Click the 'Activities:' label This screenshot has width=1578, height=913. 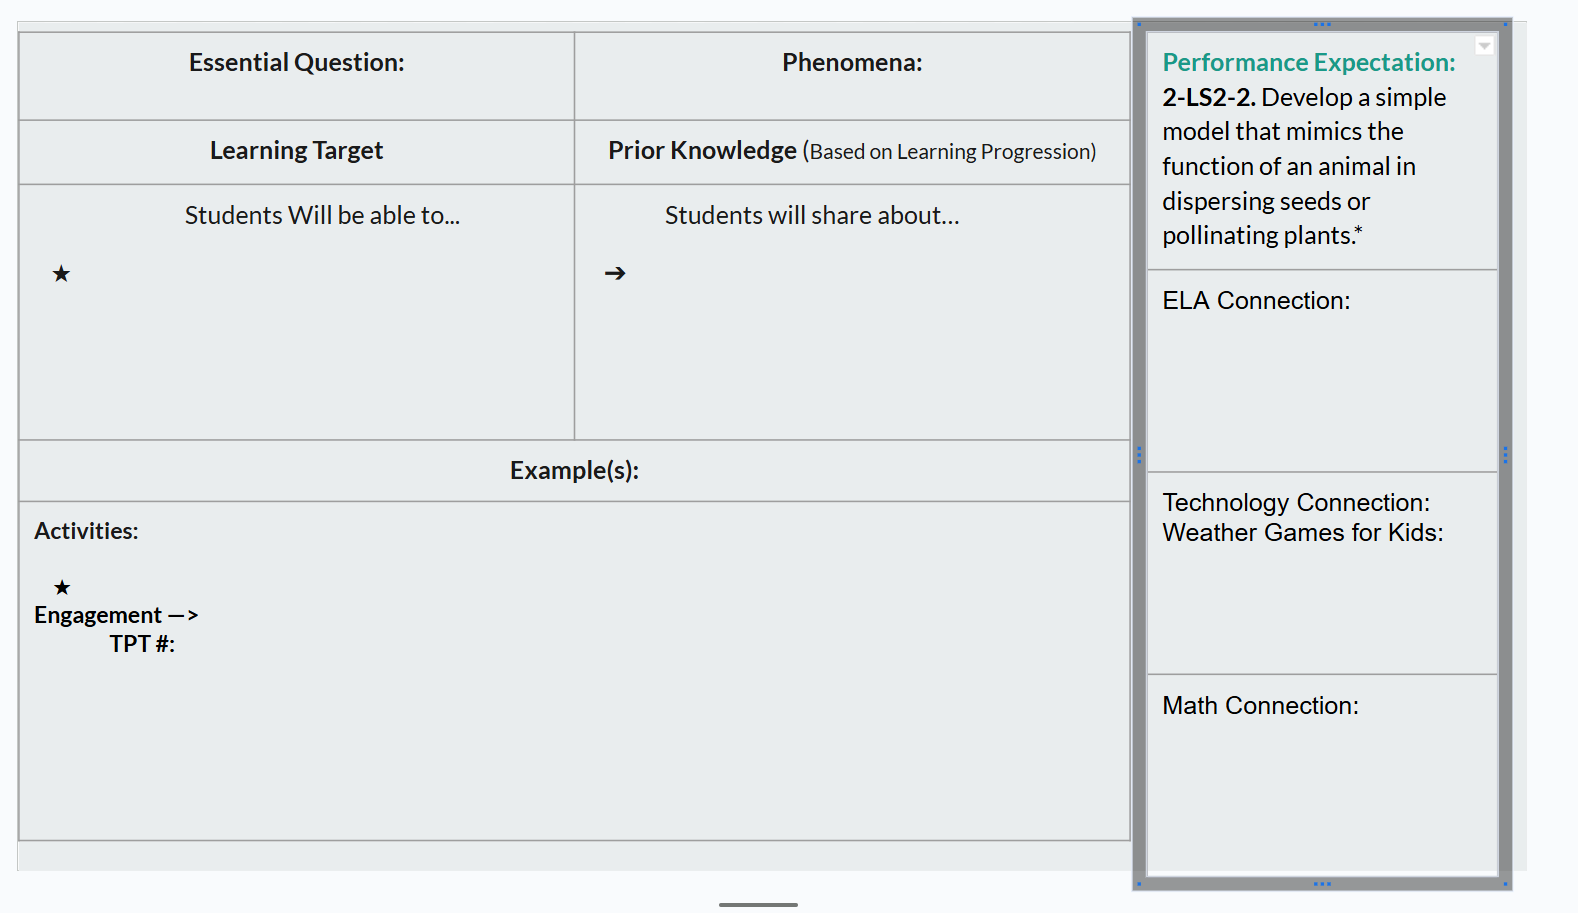coord(87,532)
